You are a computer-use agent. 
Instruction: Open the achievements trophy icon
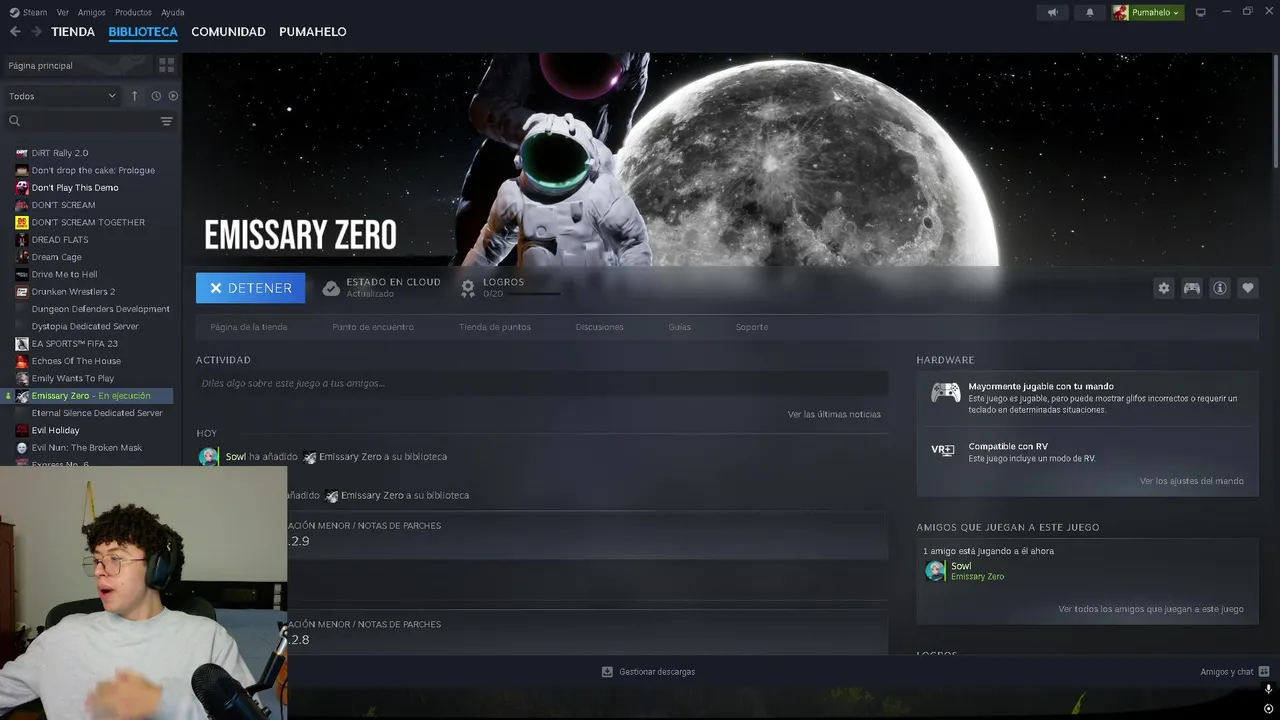pos(467,288)
